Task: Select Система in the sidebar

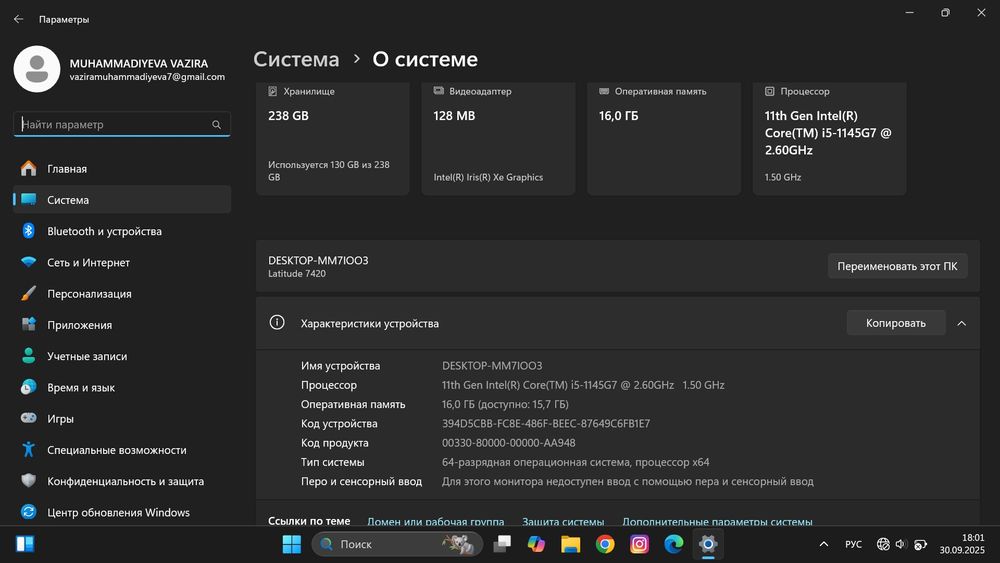Action: click(x=122, y=200)
